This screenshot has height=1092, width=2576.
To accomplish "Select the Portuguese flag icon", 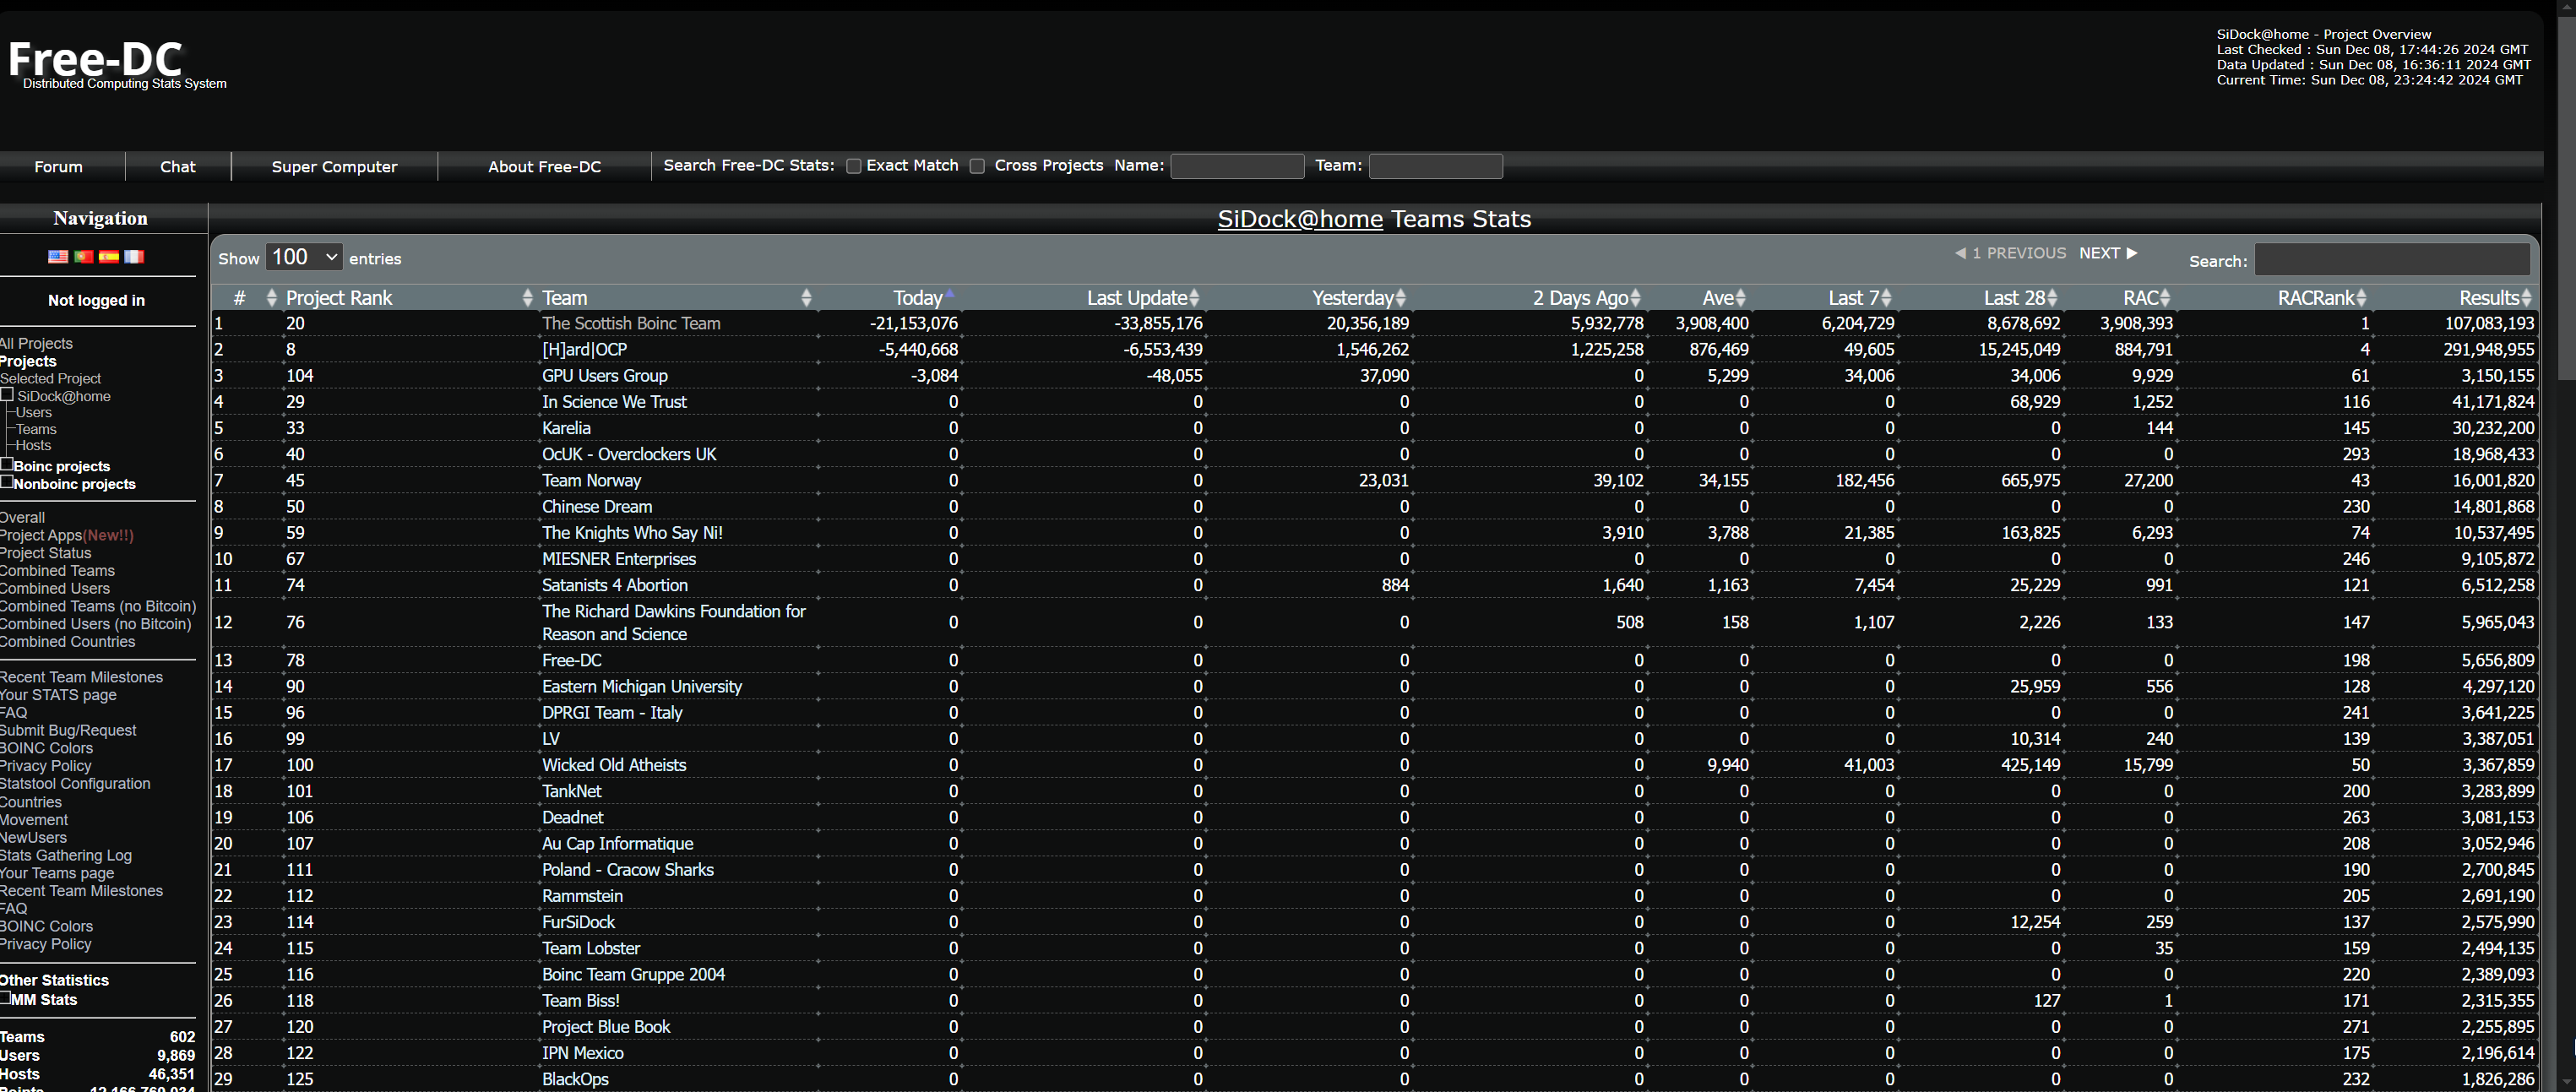I will (x=84, y=256).
